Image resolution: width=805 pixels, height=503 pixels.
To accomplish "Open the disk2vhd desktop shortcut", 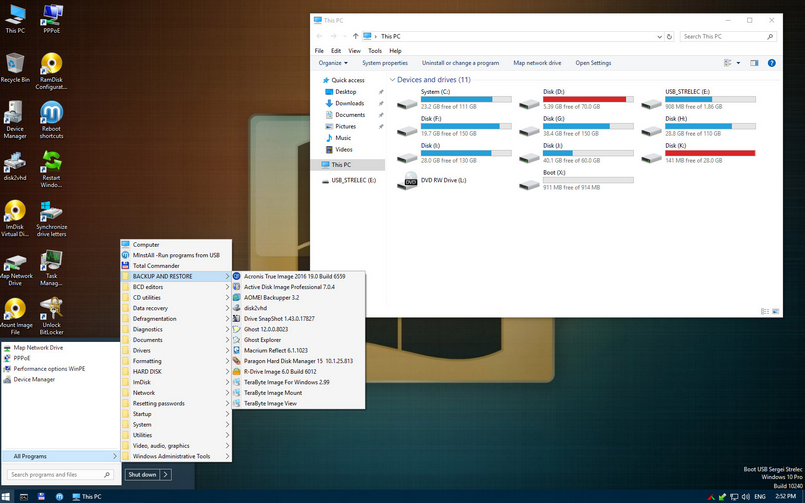I will (x=15, y=166).
